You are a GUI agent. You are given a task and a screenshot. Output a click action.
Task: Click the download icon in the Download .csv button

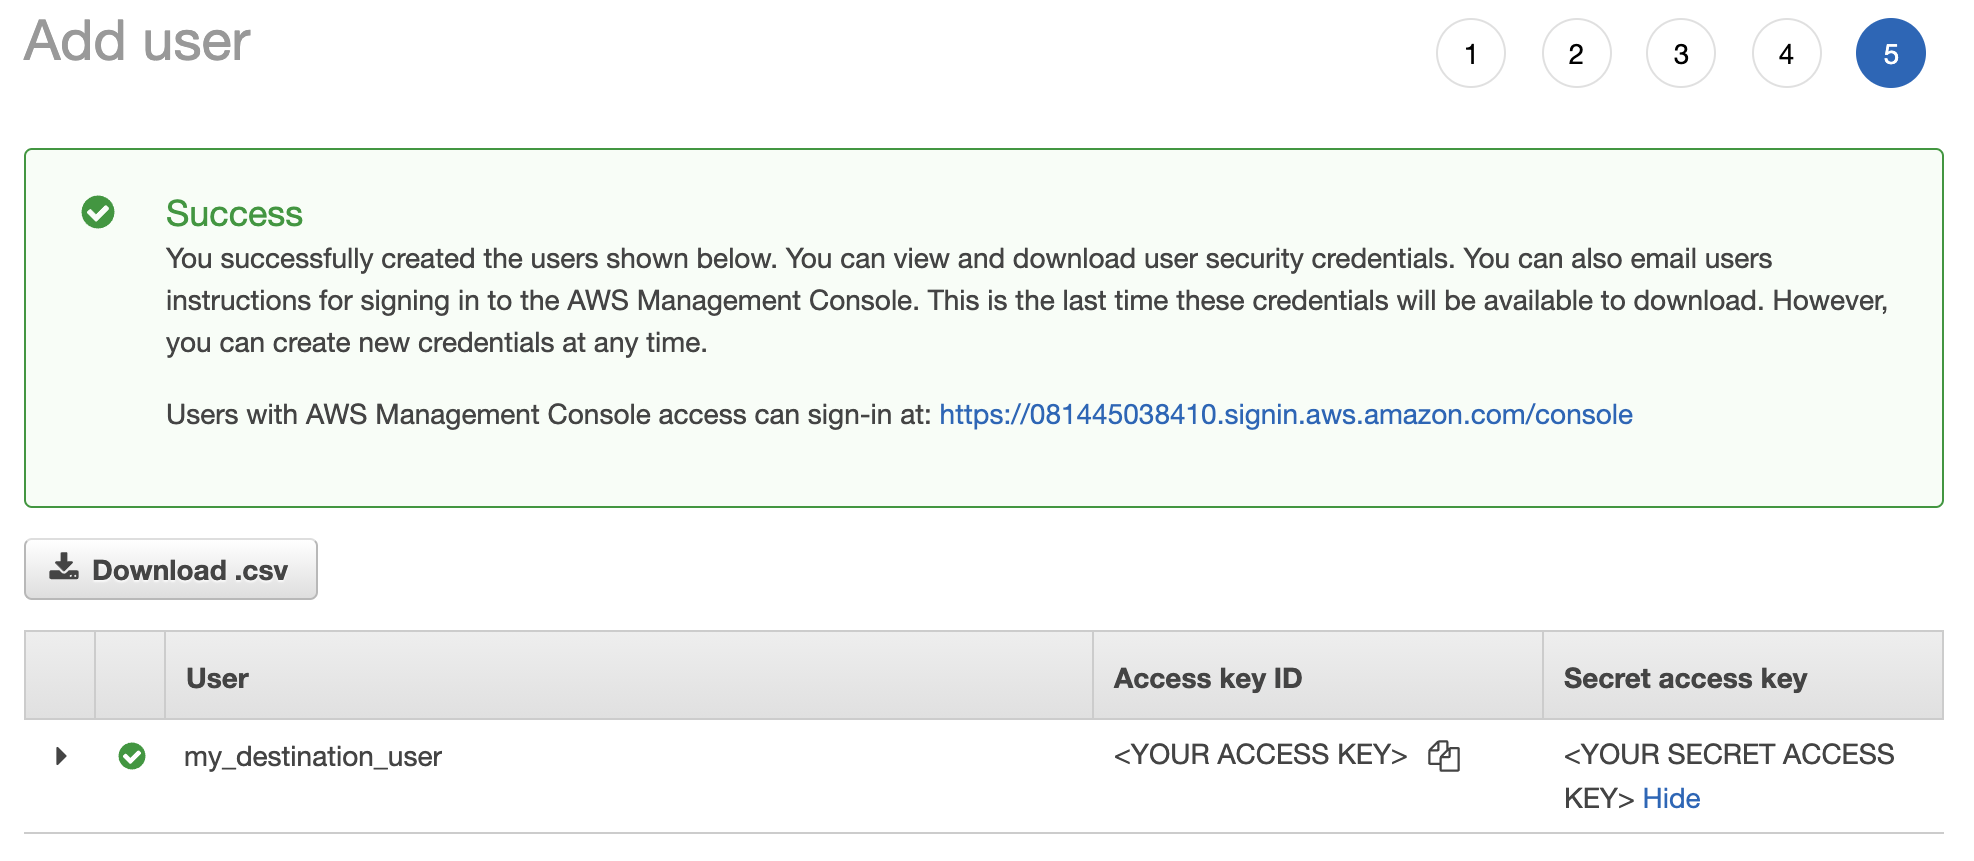(64, 568)
